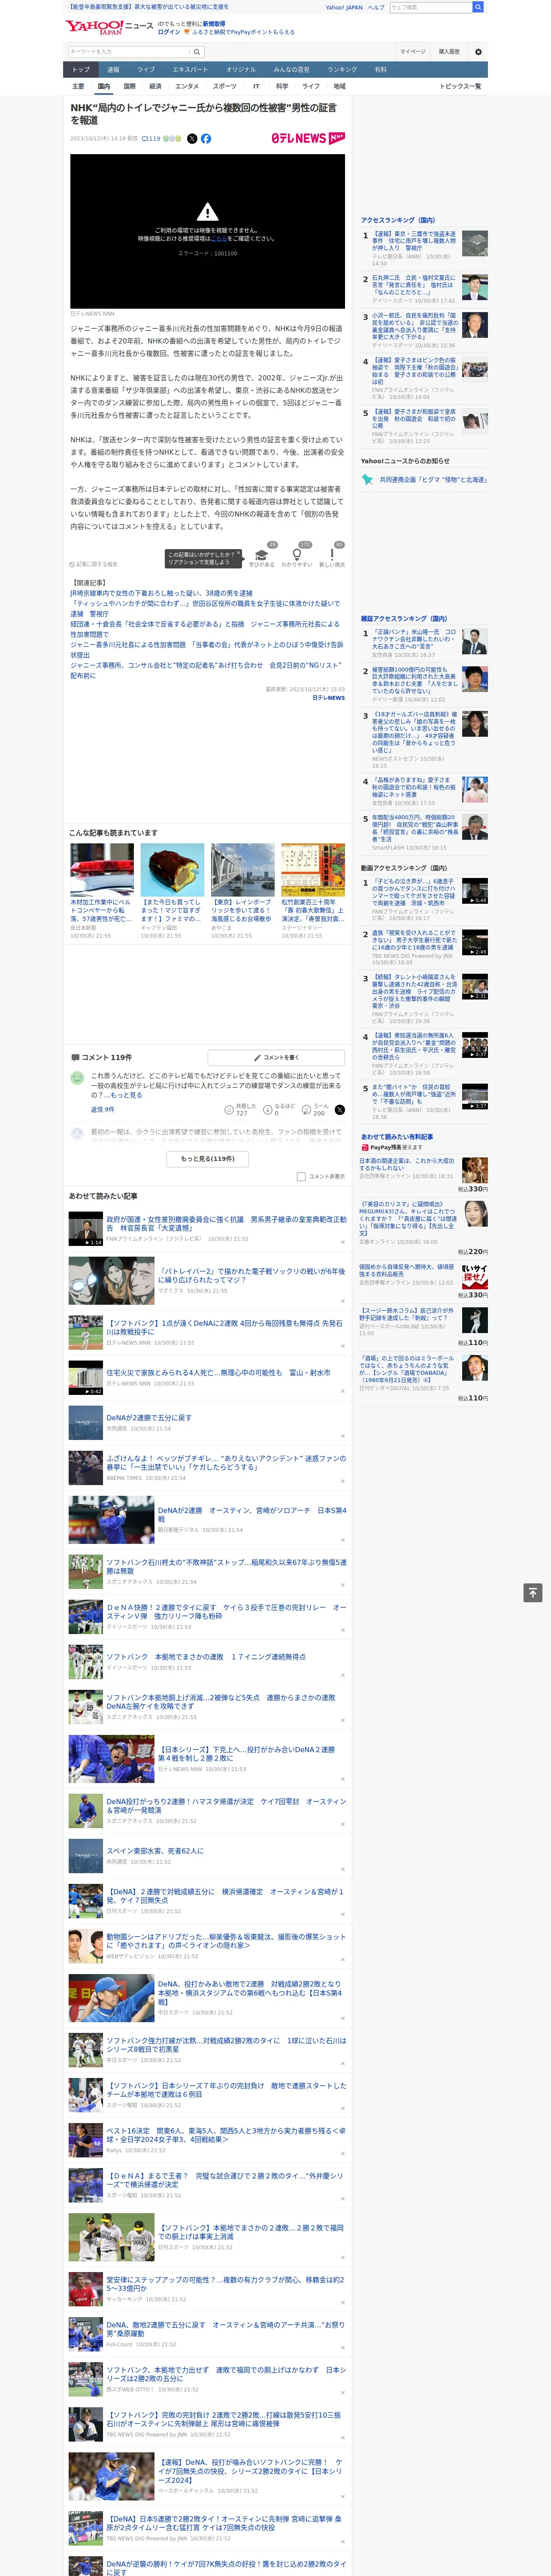551x2576 pixels.
Task: Open settings via the gear icon
Action: point(478,51)
